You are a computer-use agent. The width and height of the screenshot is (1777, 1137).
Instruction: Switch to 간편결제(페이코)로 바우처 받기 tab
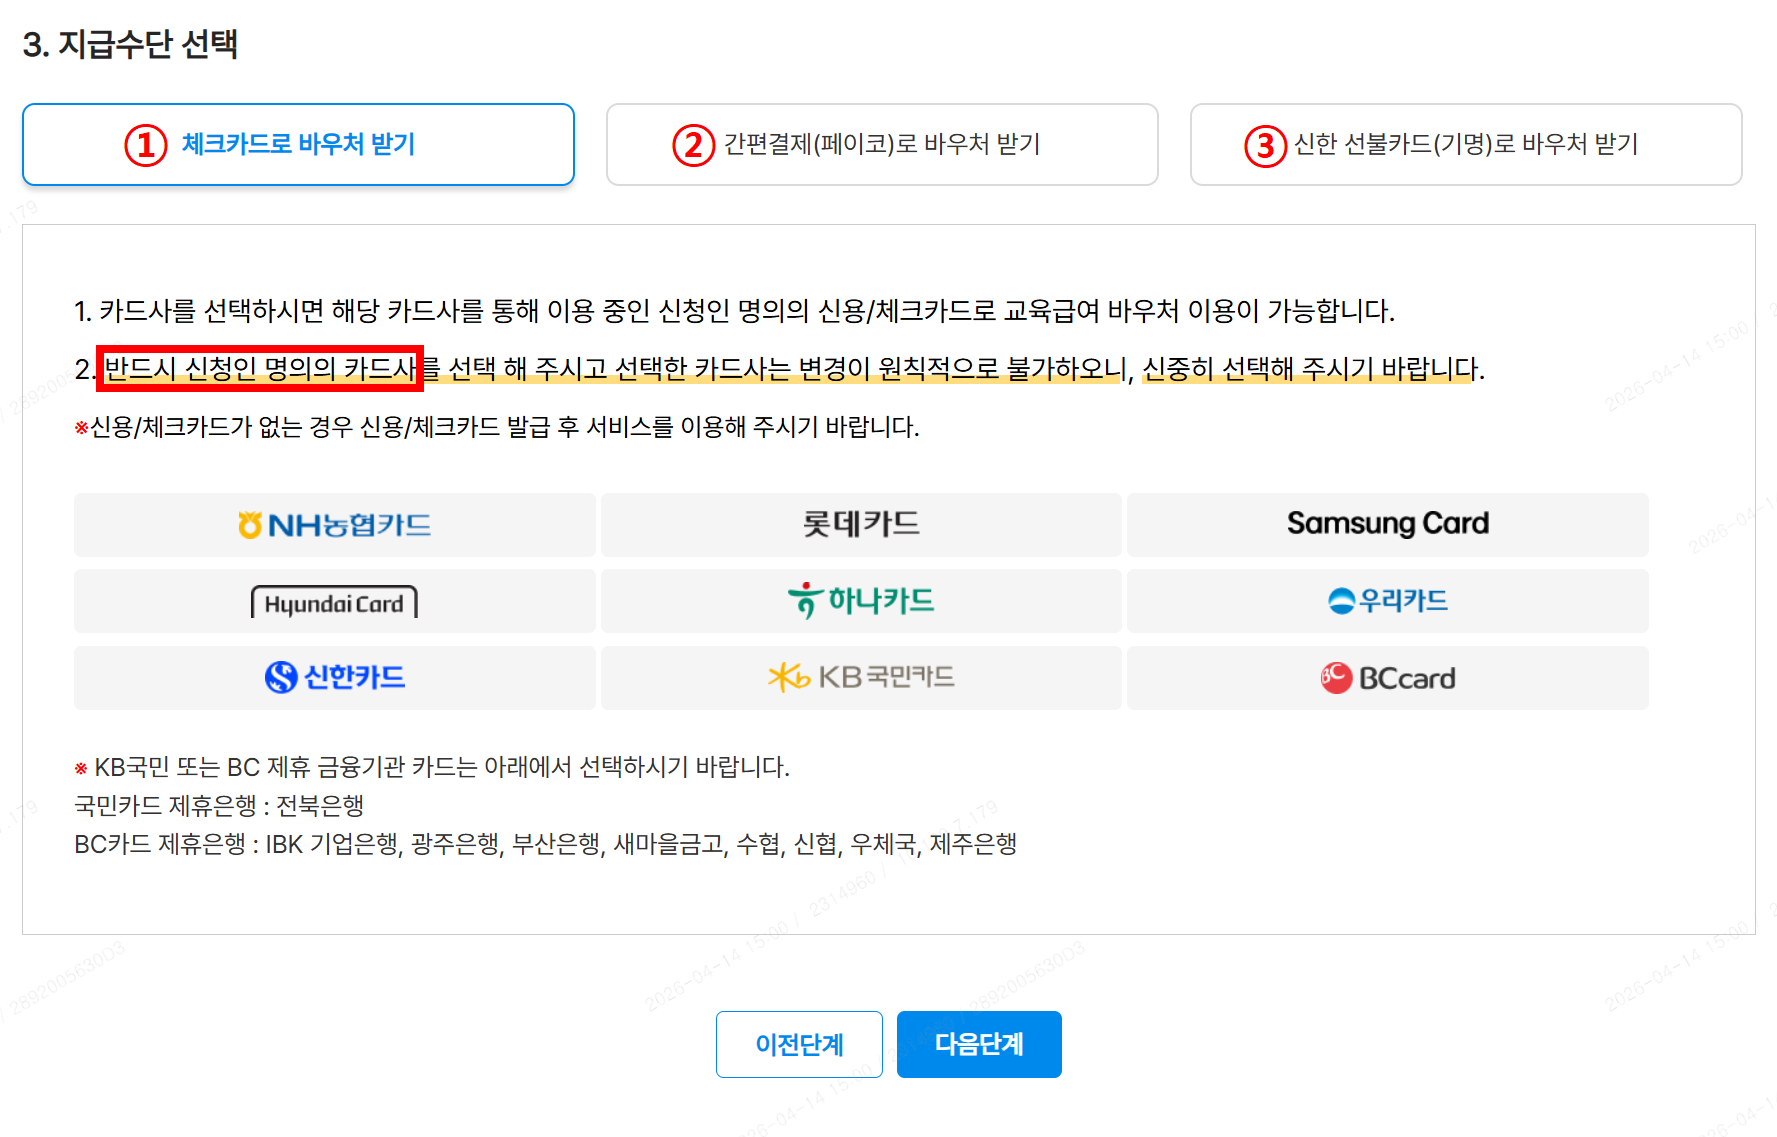tap(882, 144)
